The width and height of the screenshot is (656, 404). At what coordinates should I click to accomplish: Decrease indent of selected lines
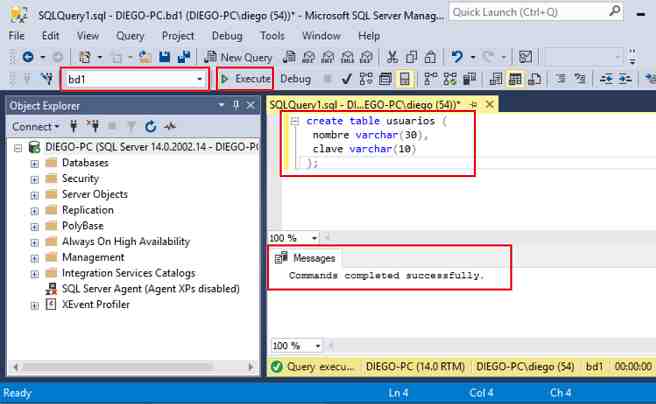[x=606, y=79]
